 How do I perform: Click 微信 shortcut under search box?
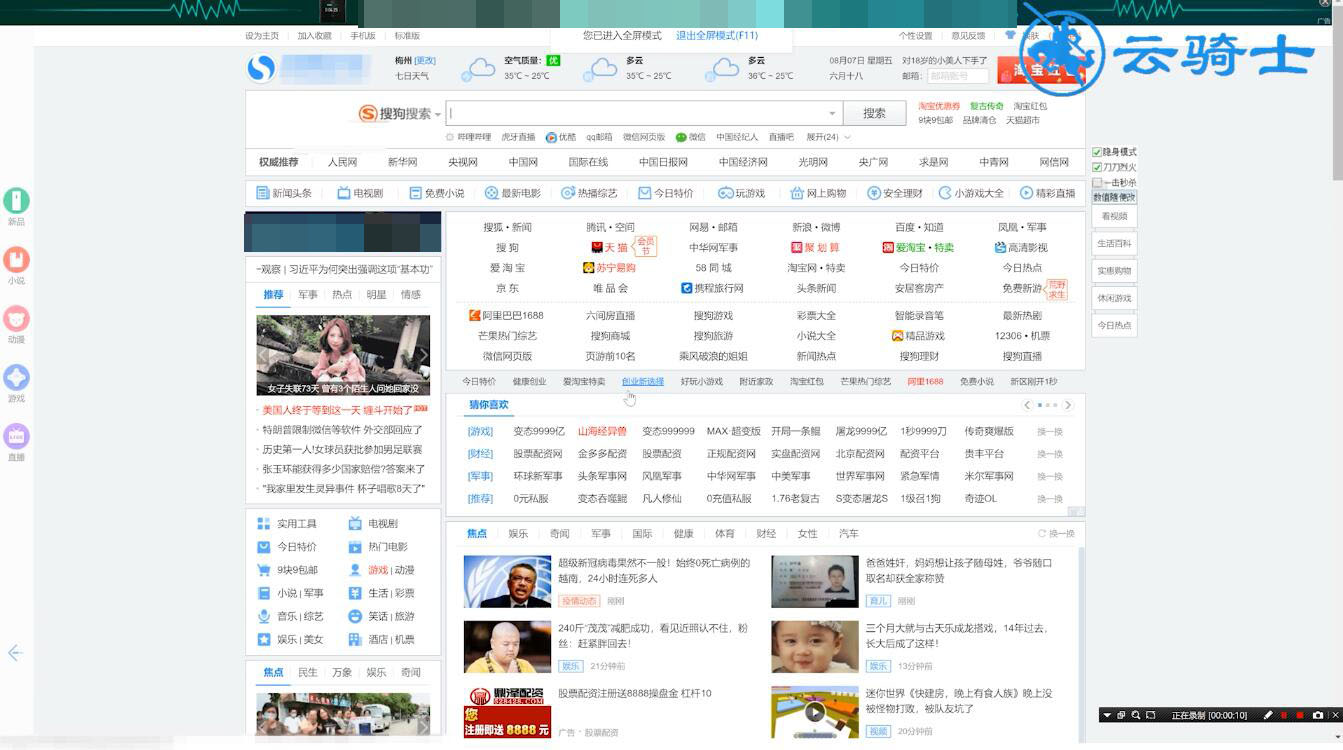tap(690, 137)
